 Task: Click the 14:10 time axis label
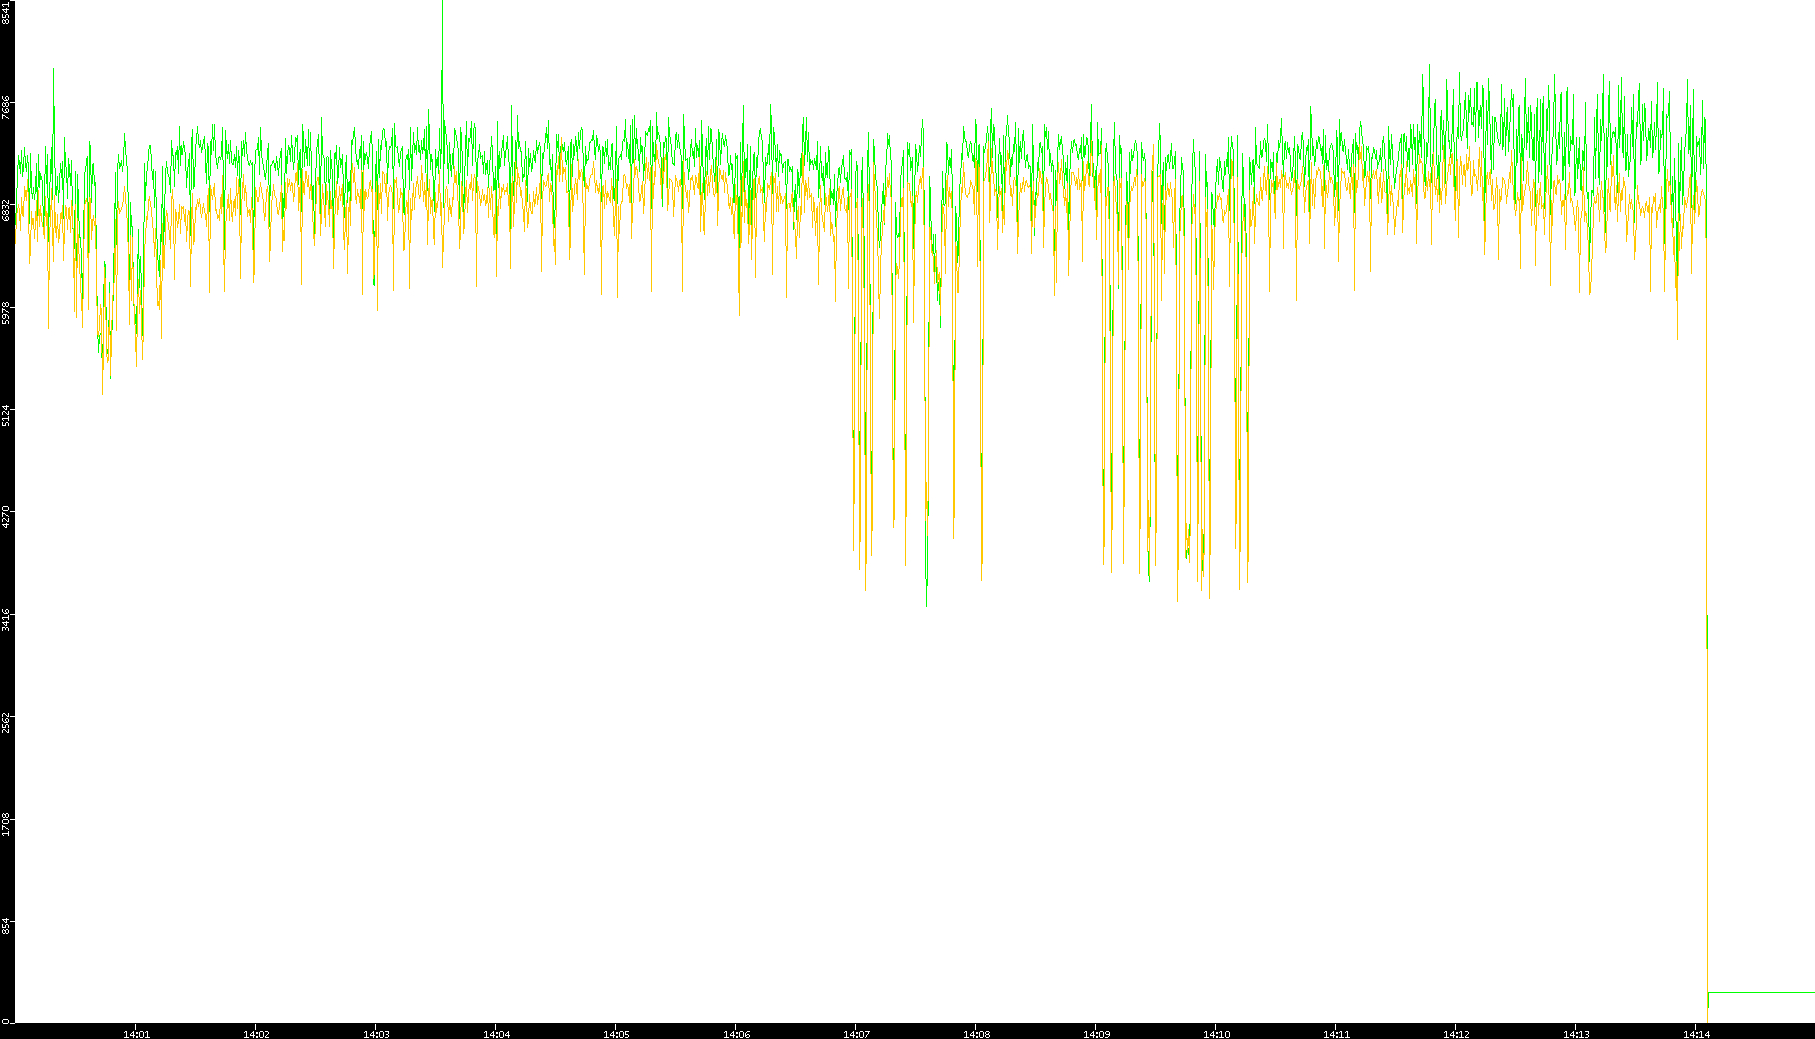pyautogui.click(x=1216, y=1034)
